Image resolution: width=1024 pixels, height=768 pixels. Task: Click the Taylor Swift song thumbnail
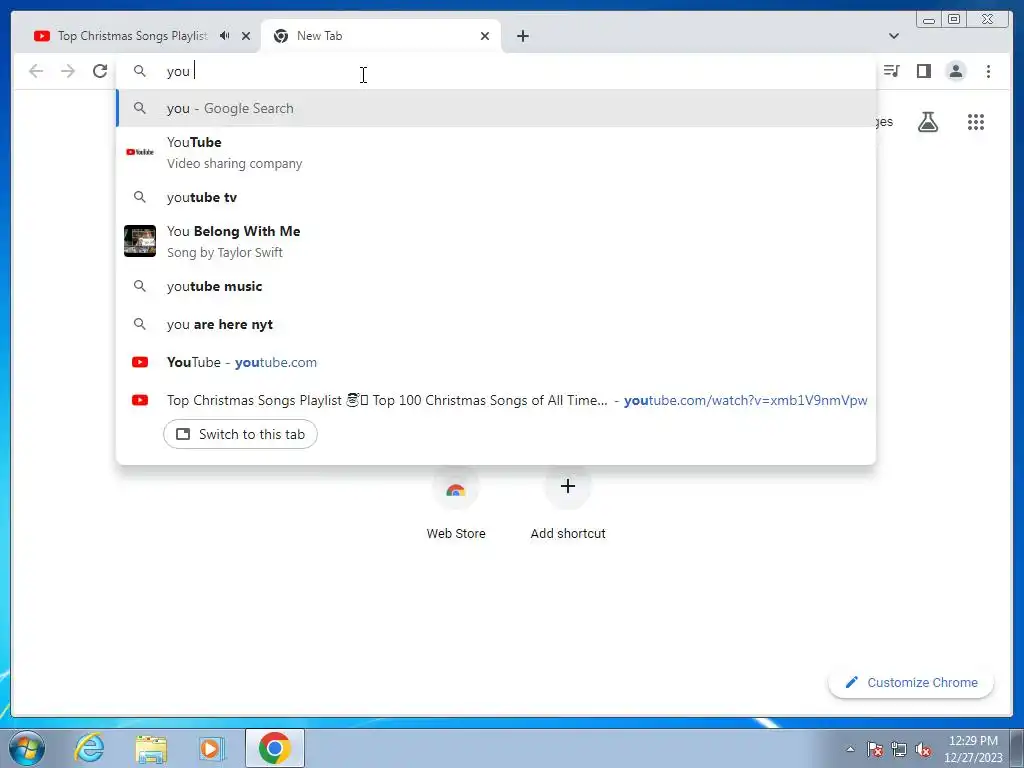pyautogui.click(x=140, y=241)
